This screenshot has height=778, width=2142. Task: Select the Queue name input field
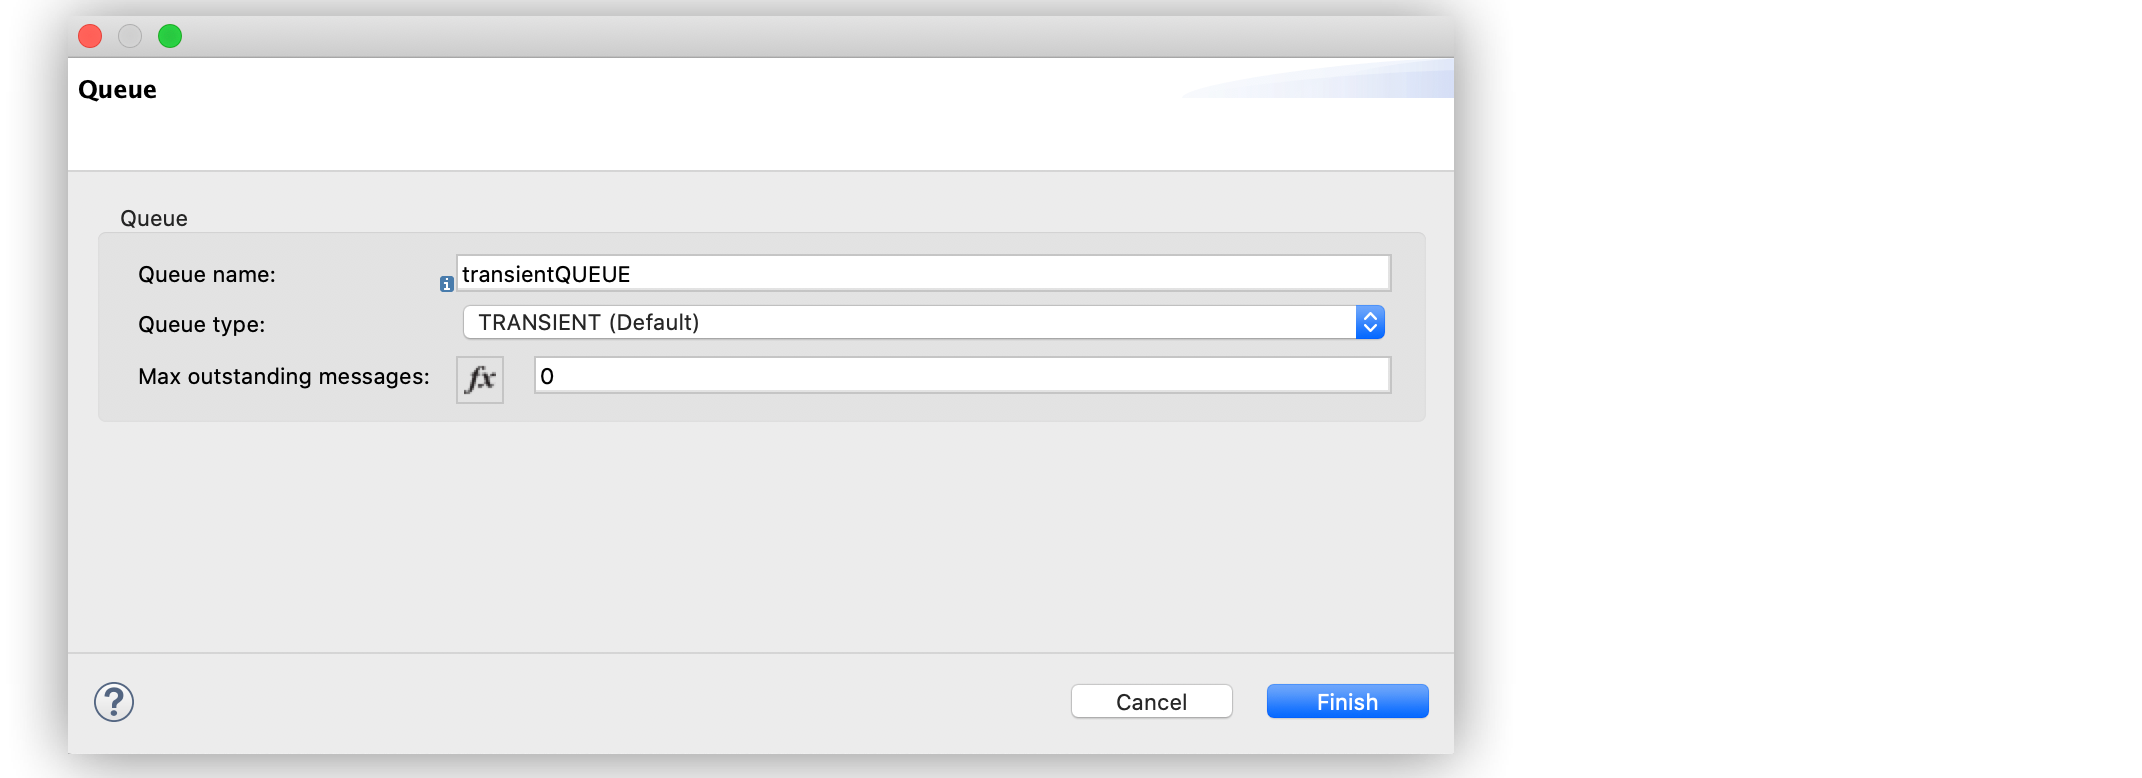click(920, 273)
